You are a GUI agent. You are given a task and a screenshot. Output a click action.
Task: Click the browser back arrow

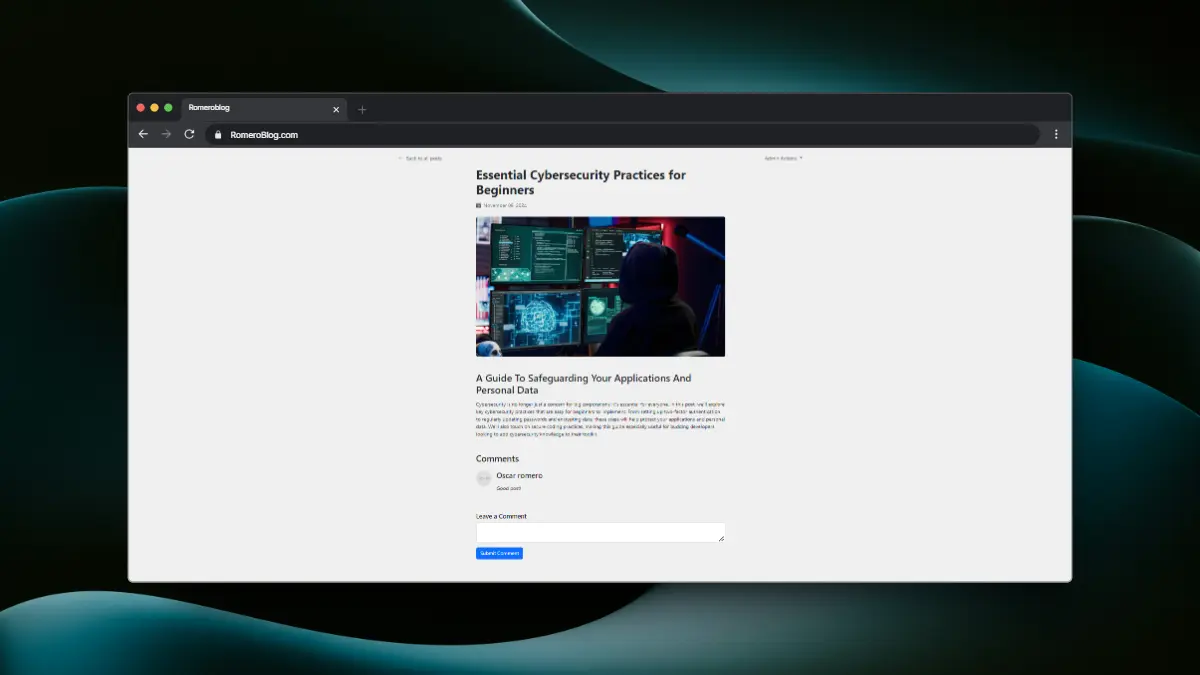coord(143,134)
